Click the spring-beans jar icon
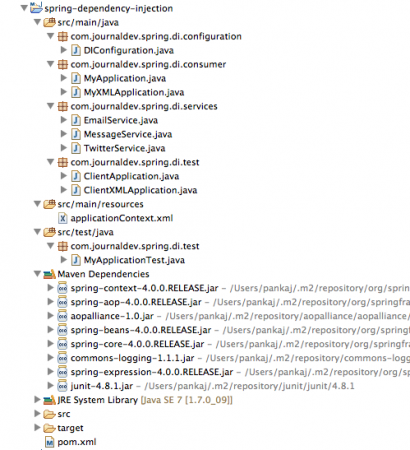This screenshot has height=450, width=410. point(62,330)
